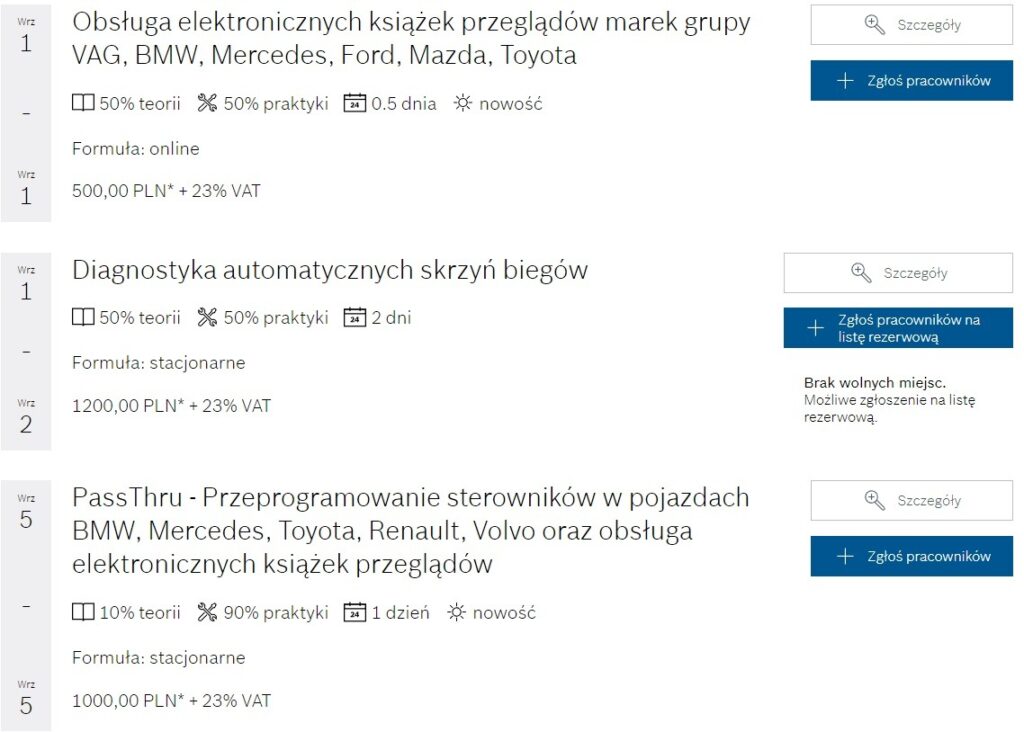1024x732 pixels.
Task: Join reserve list for Diagnostyka course
Action: pyautogui.click(x=897, y=328)
